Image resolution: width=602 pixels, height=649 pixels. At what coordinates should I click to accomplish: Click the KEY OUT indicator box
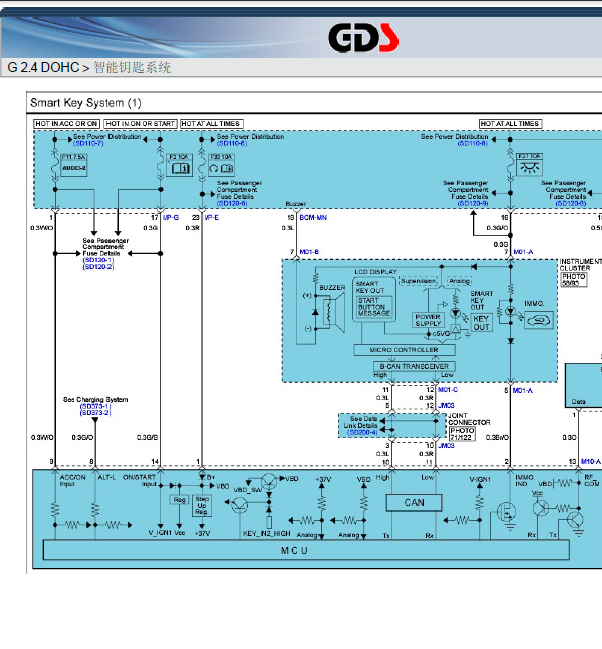pos(482,322)
